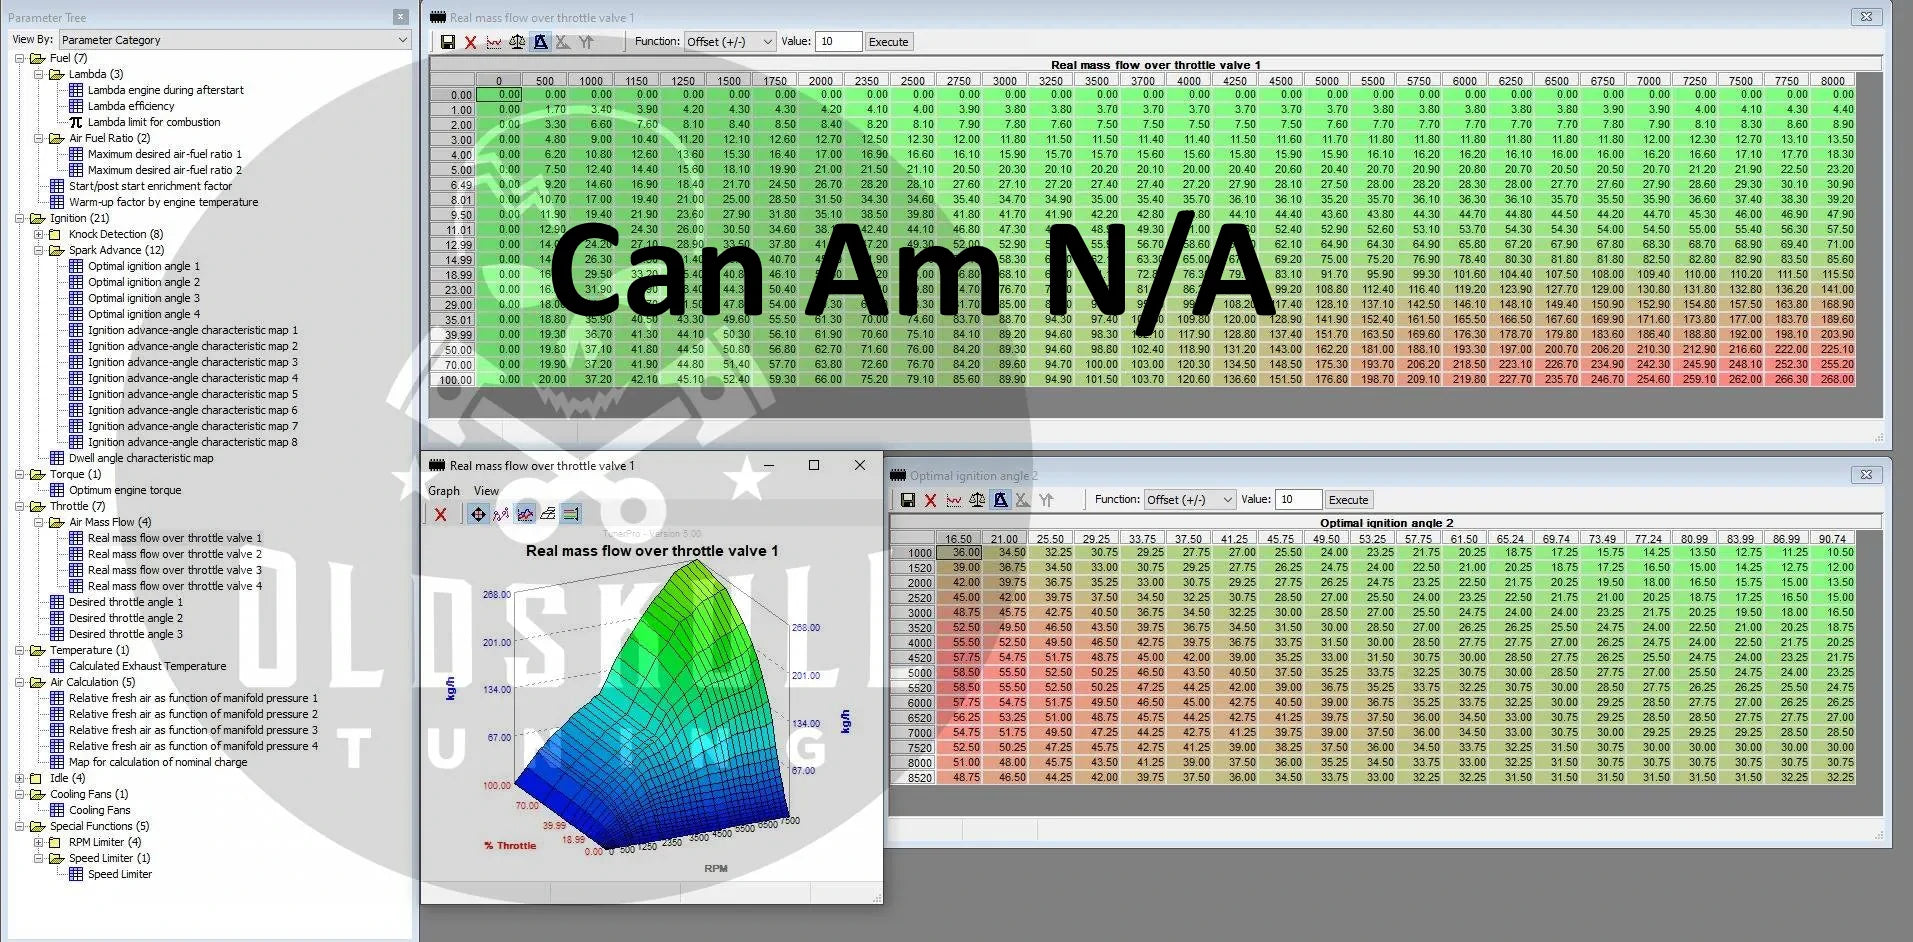Toggle the highlighted metronome icon in mass flow toolbar
Viewport: 1913px width, 942px height.
click(x=540, y=42)
